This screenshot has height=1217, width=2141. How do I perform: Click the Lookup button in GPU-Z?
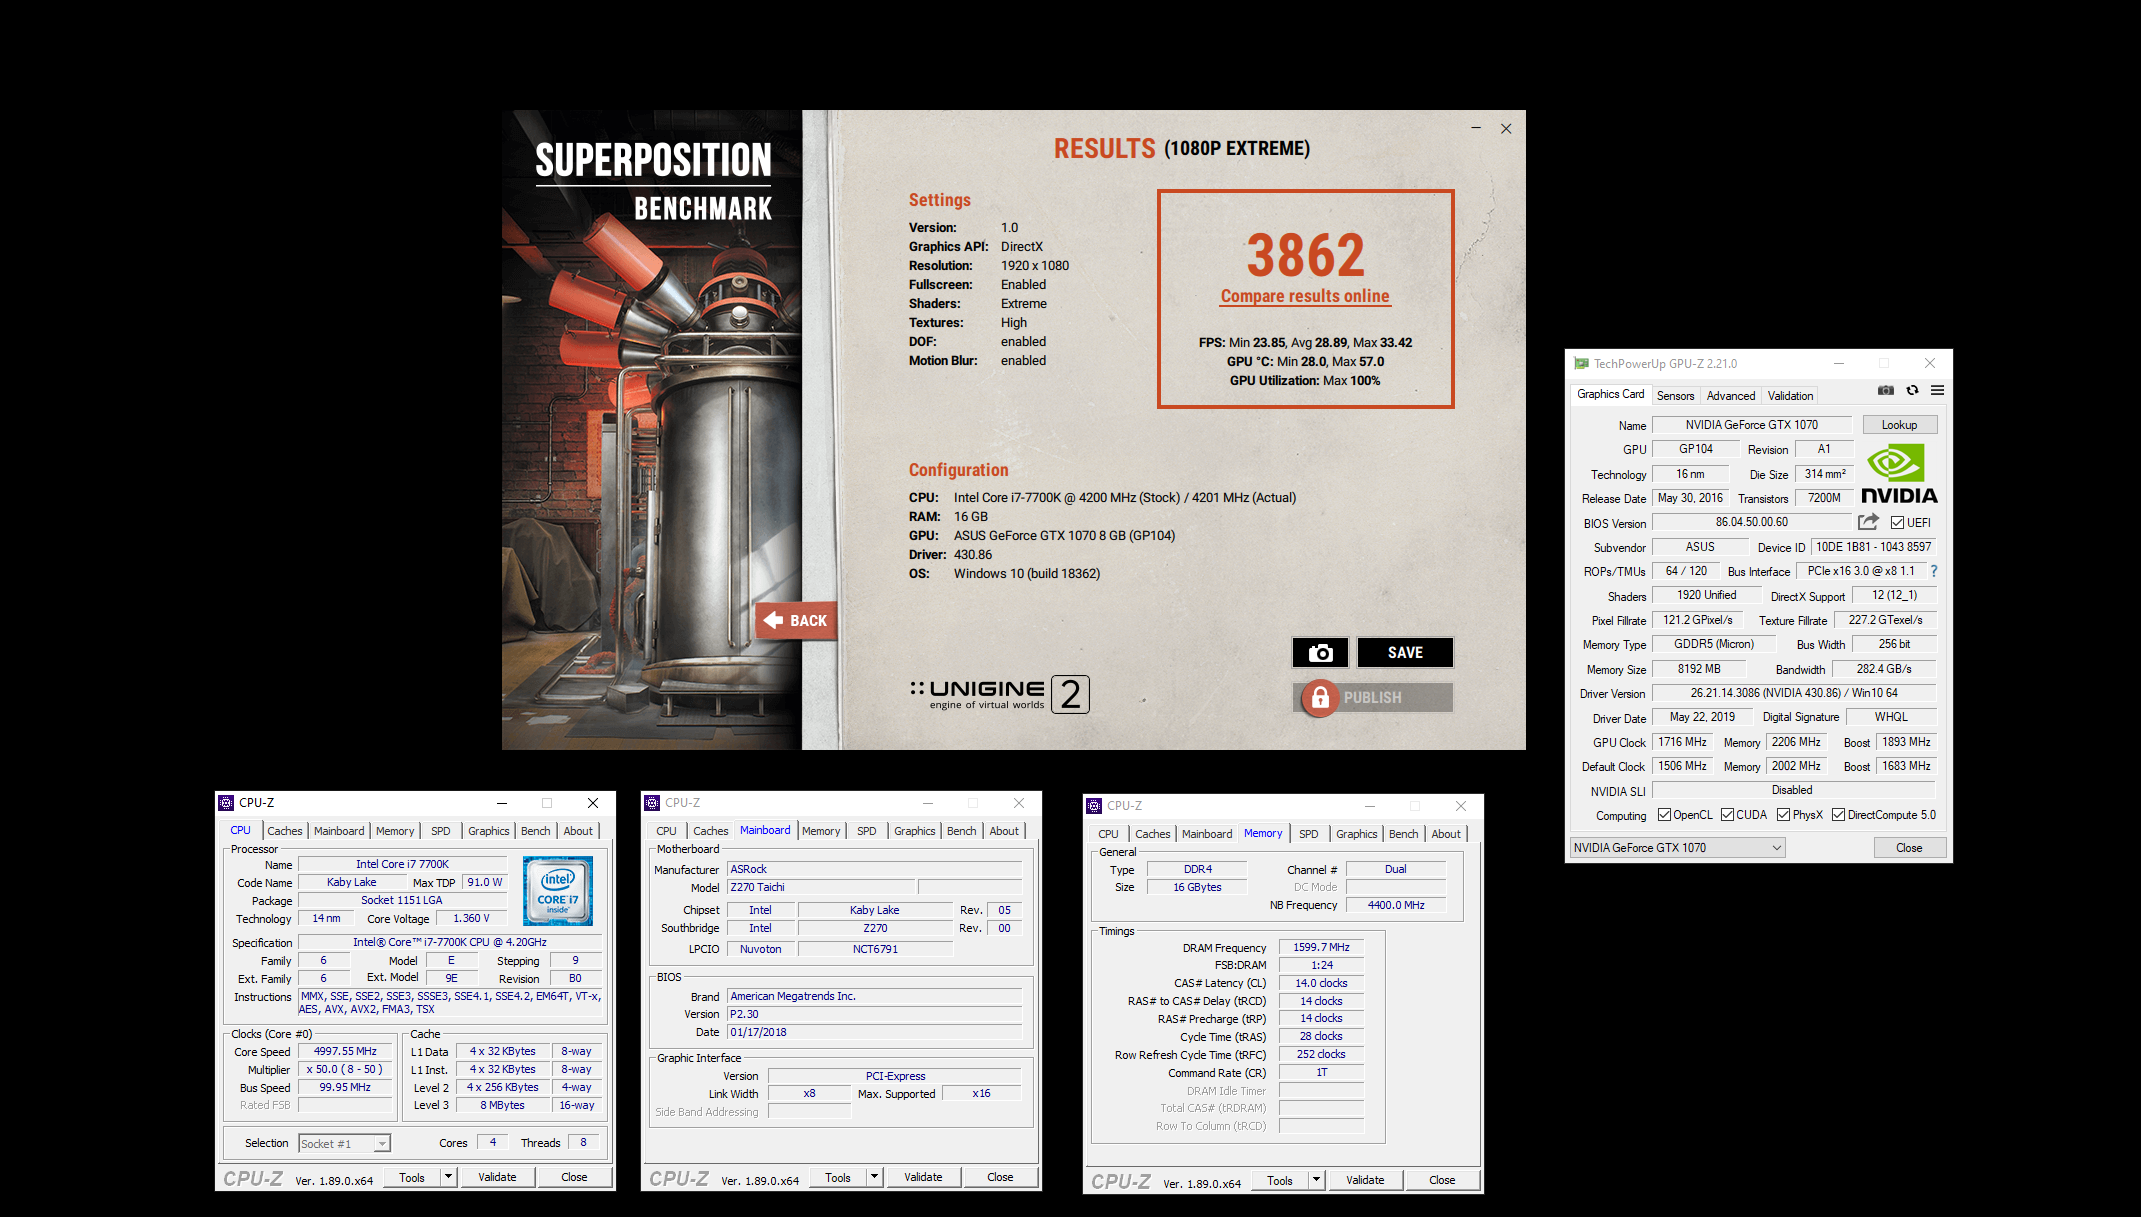pos(1899,425)
